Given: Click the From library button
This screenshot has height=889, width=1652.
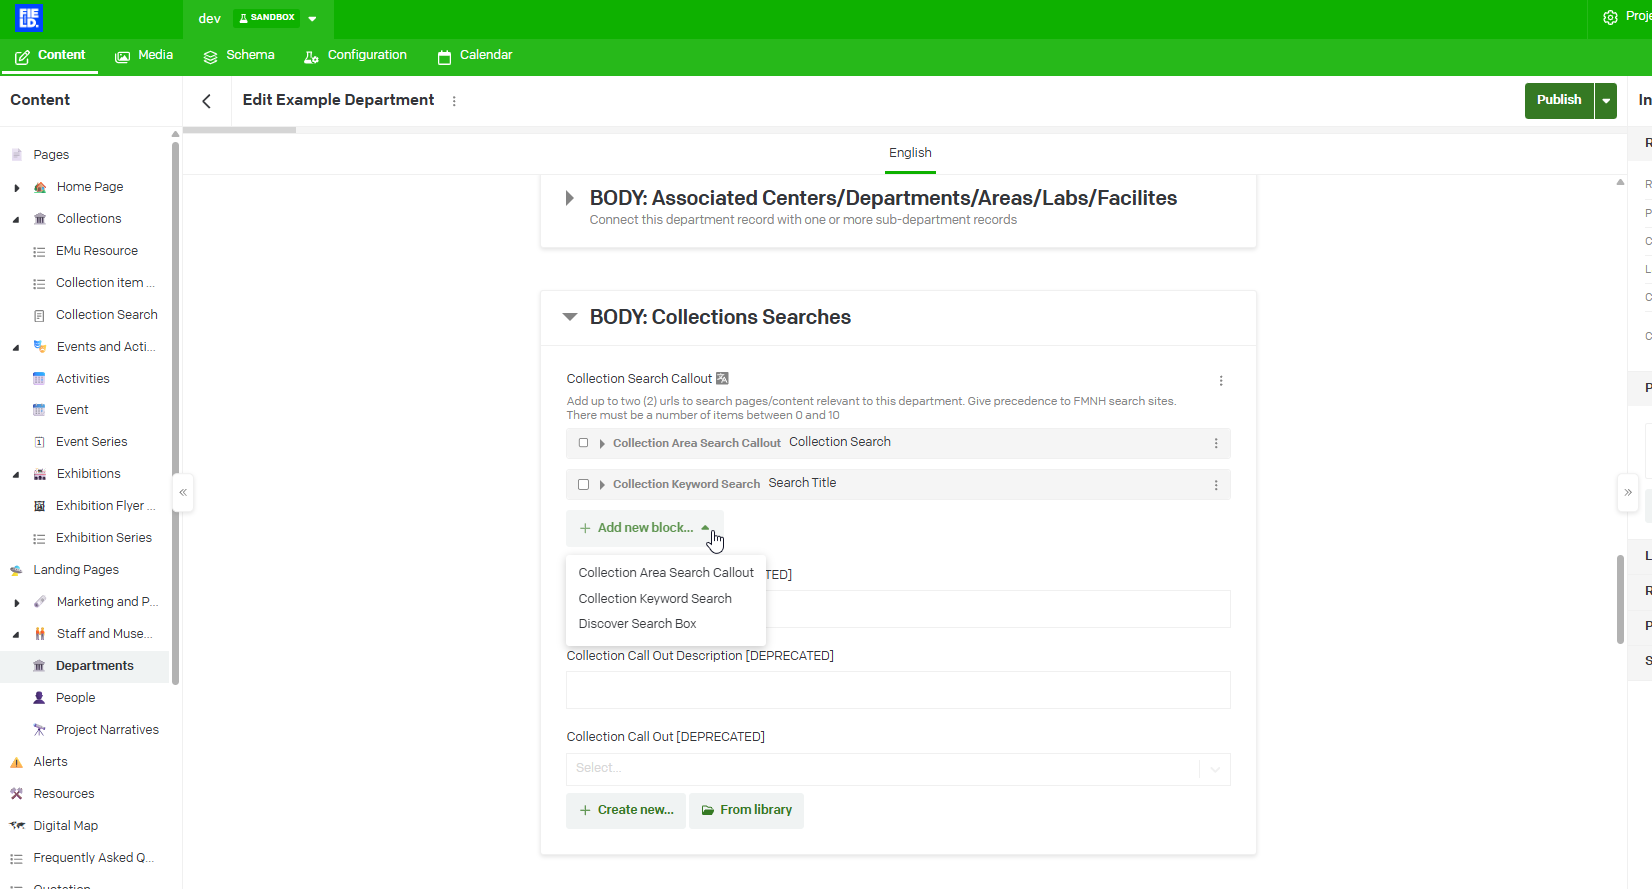Looking at the screenshot, I should point(746,810).
